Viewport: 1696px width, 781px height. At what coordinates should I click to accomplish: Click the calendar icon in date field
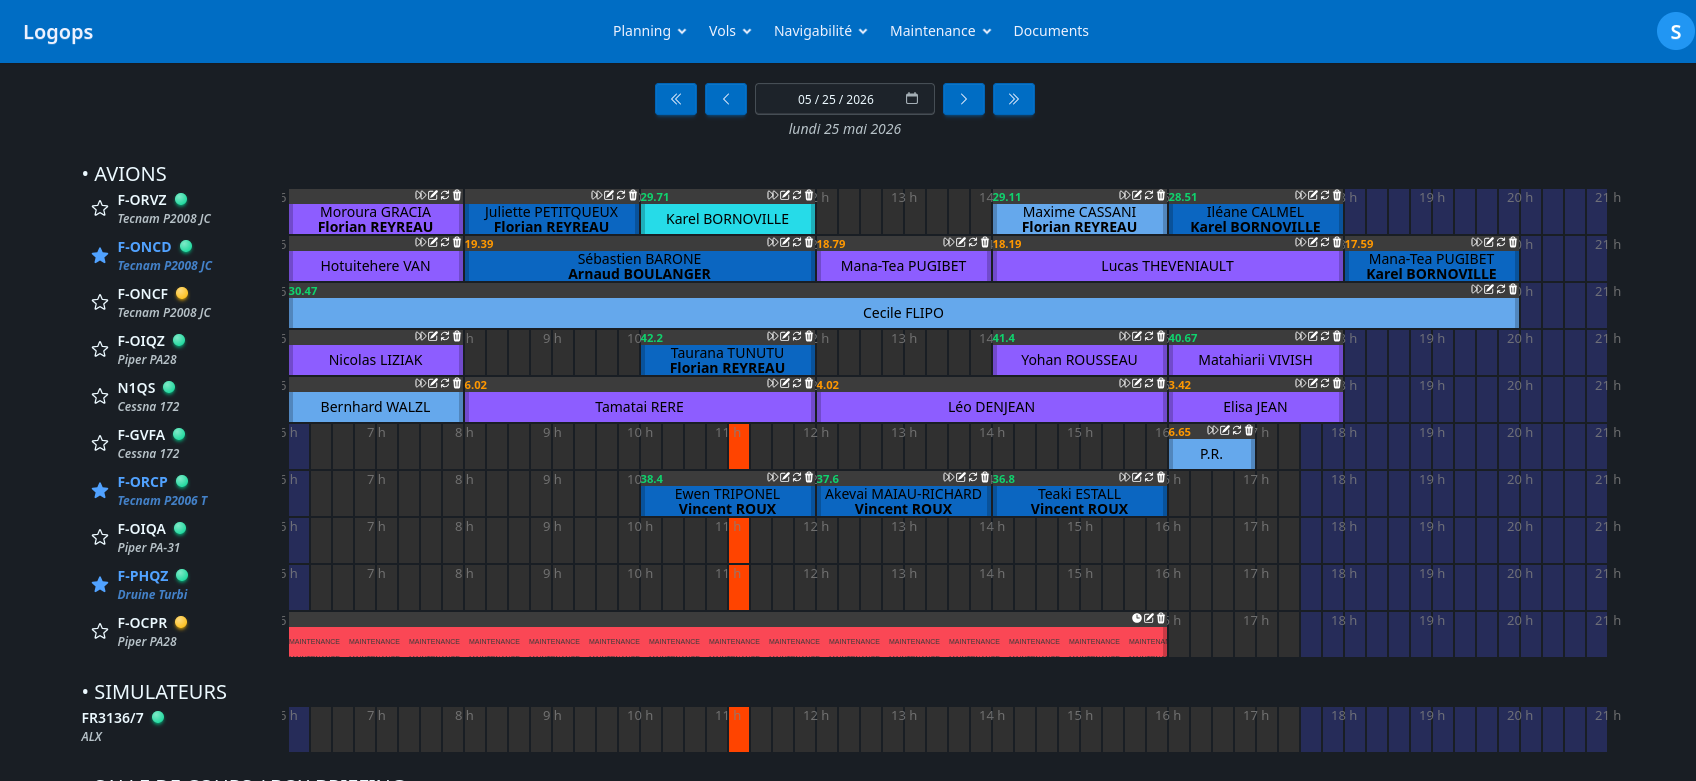912,99
